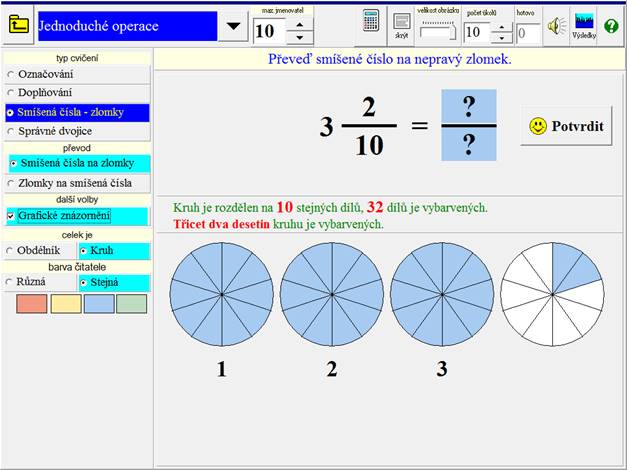Adjust the 'velikost obrázku' slider
This screenshot has width=627, height=470.
(438, 33)
